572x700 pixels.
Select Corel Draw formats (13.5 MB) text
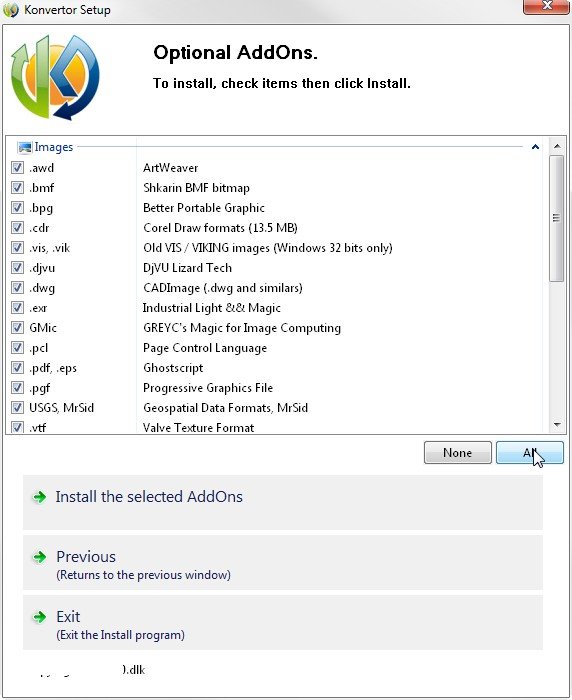220,228
